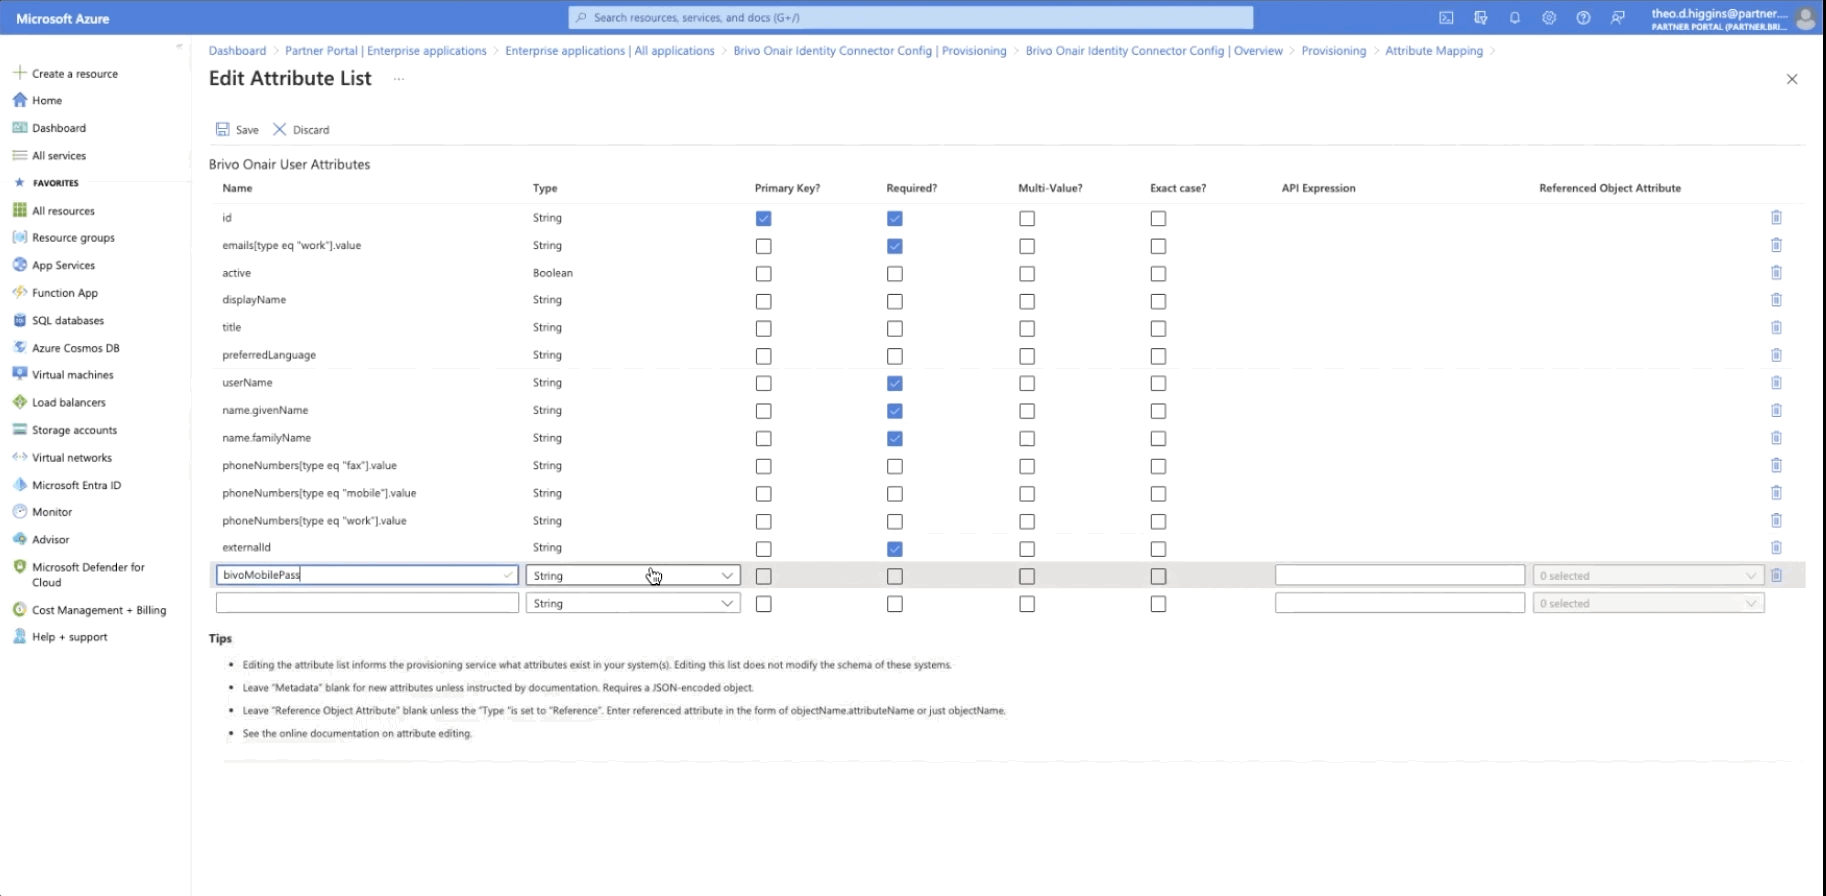
Task: Delete the title attribute row
Action: coord(1776,327)
